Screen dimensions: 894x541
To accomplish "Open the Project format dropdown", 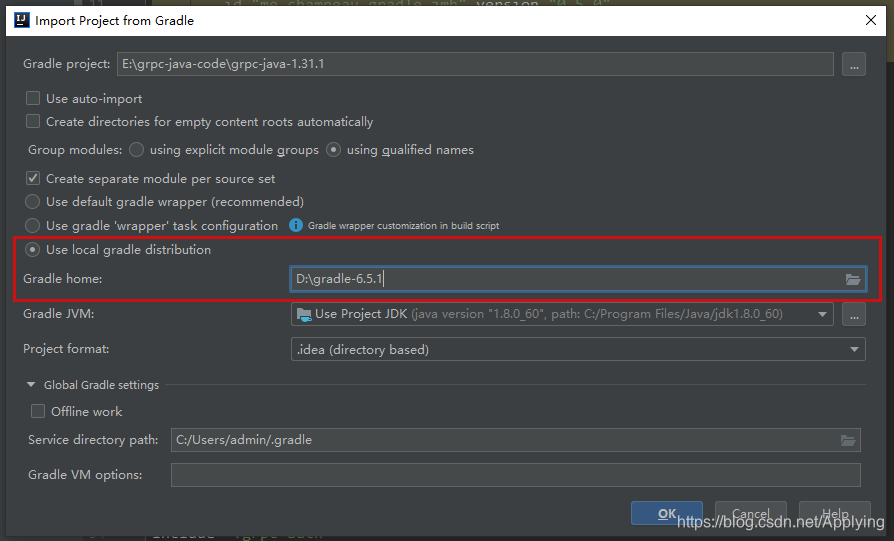I will (x=578, y=349).
